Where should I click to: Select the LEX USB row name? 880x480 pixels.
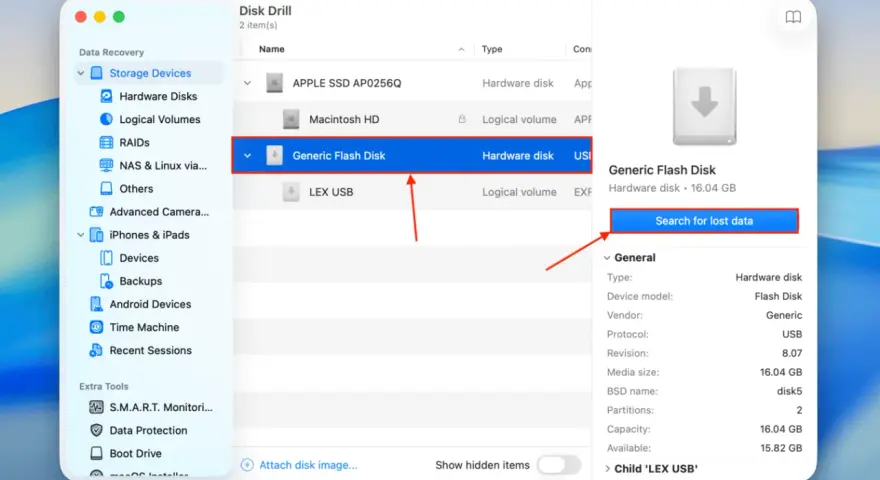(x=331, y=192)
